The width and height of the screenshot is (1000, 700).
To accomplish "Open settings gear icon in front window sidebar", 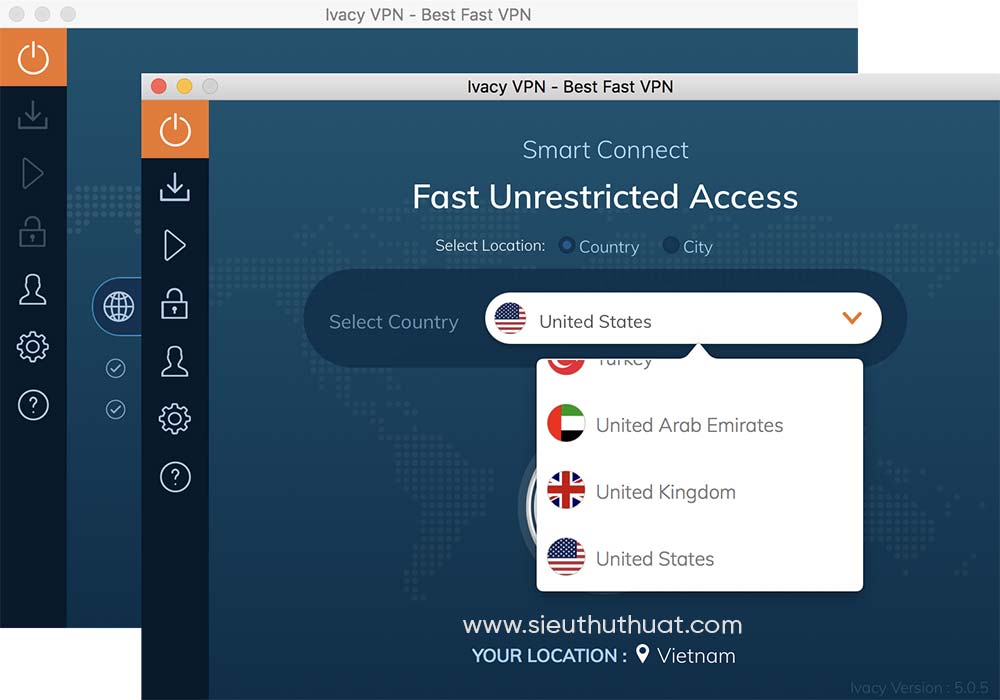I will pyautogui.click(x=175, y=419).
